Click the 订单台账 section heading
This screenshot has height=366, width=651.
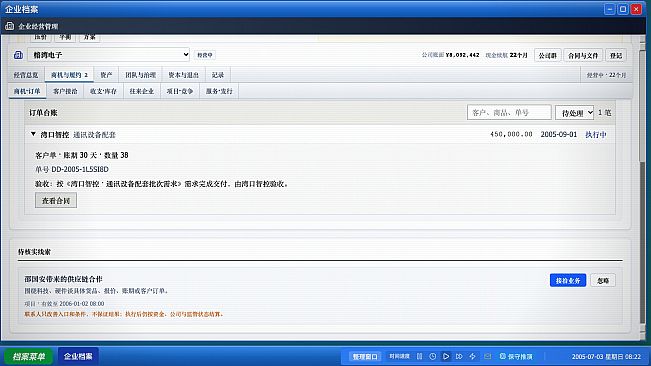[43, 113]
